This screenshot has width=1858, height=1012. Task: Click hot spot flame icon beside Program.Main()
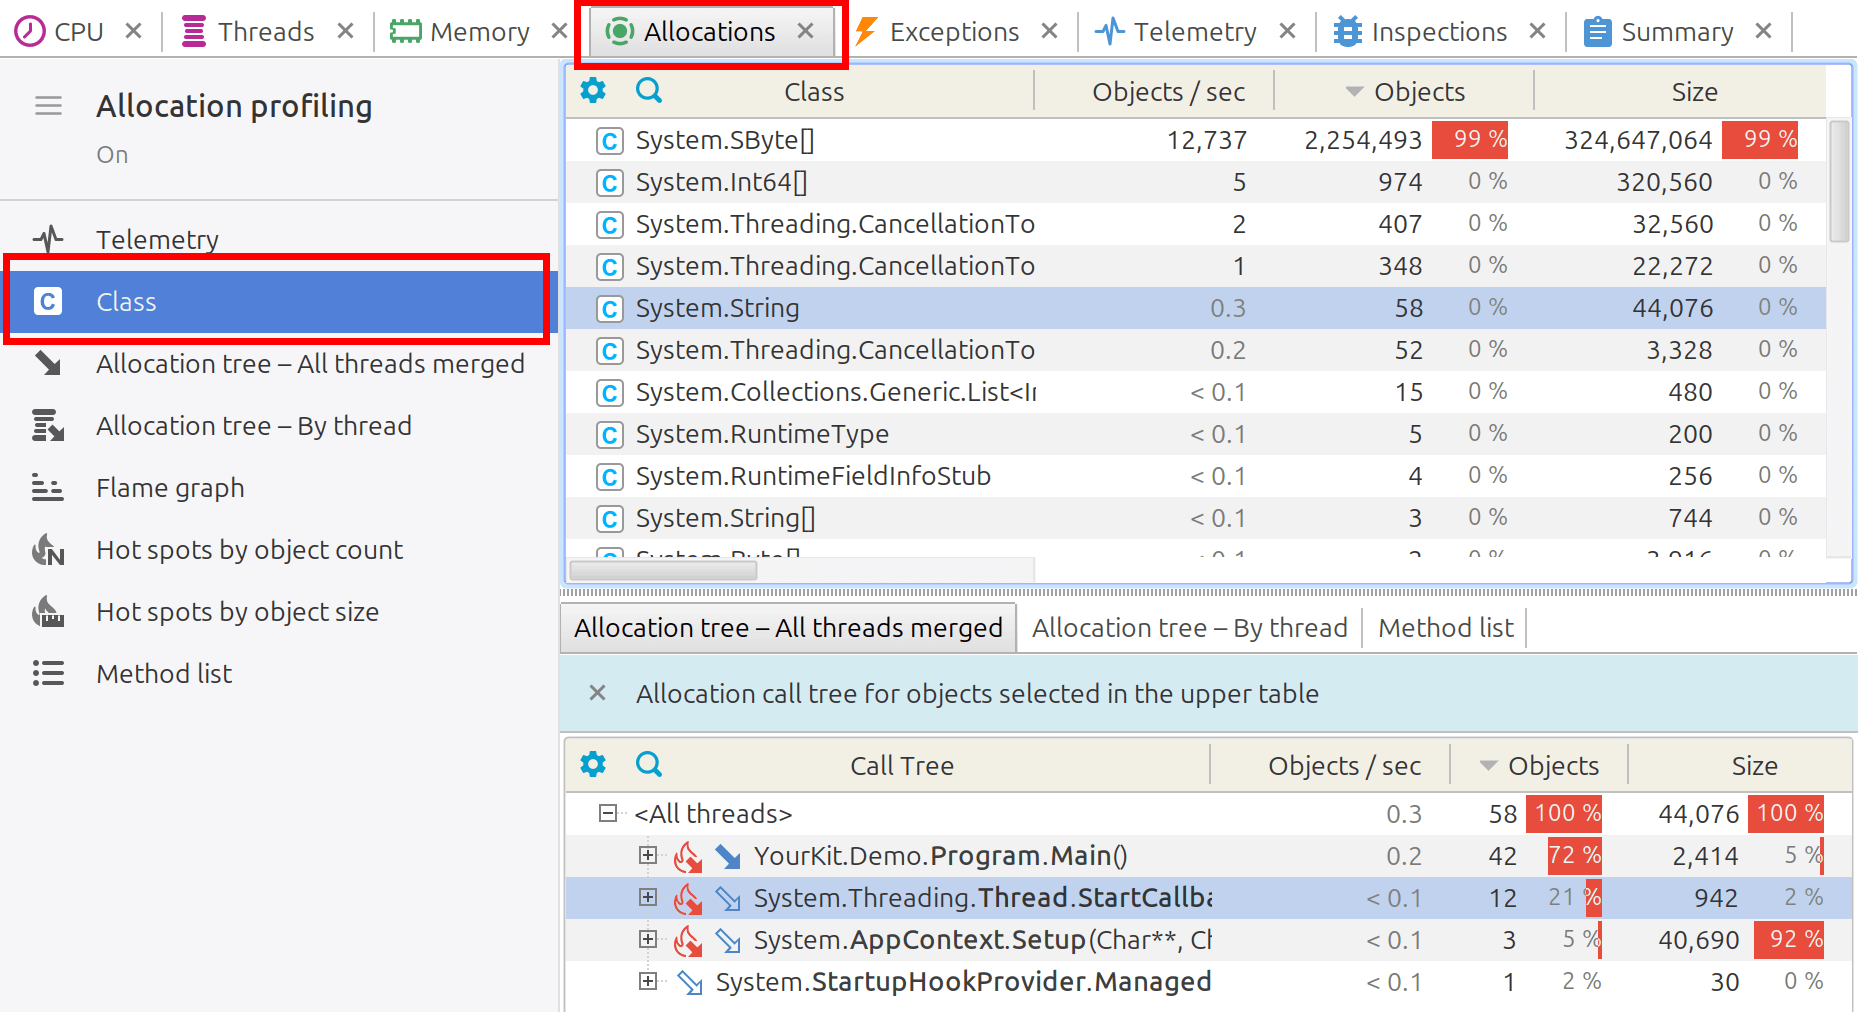point(688,856)
